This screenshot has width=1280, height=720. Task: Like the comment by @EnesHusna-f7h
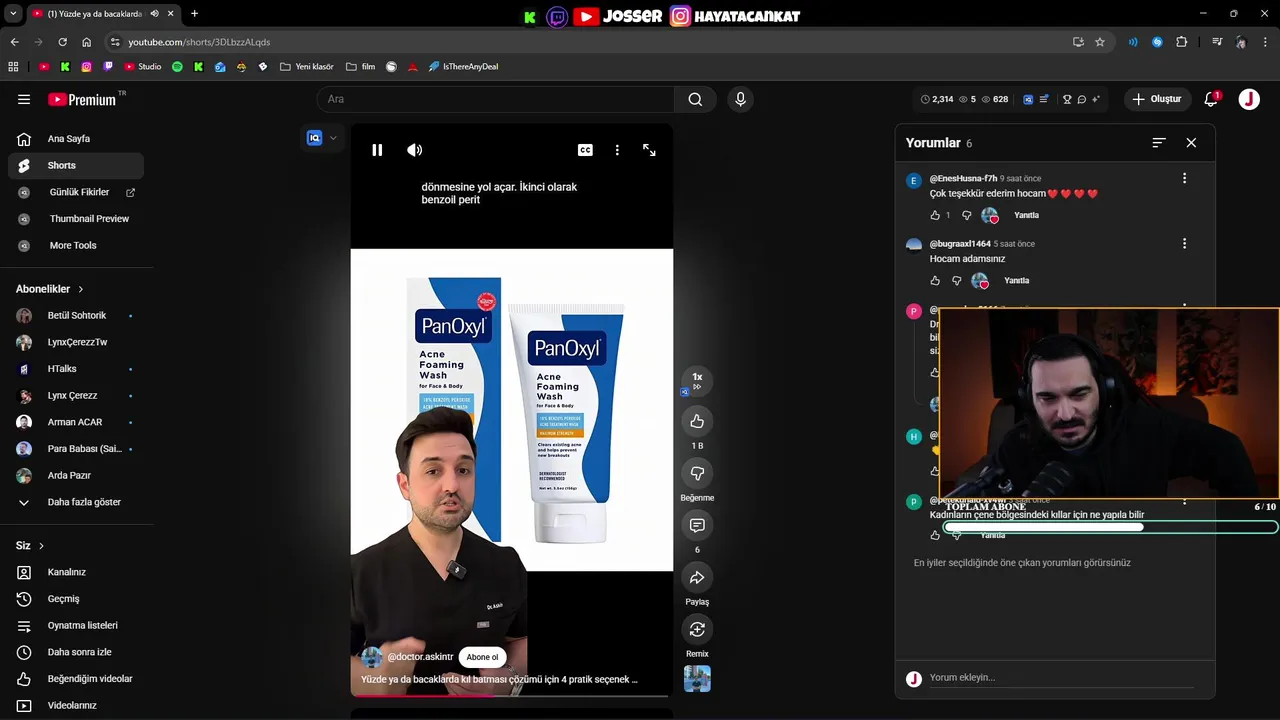click(935, 215)
